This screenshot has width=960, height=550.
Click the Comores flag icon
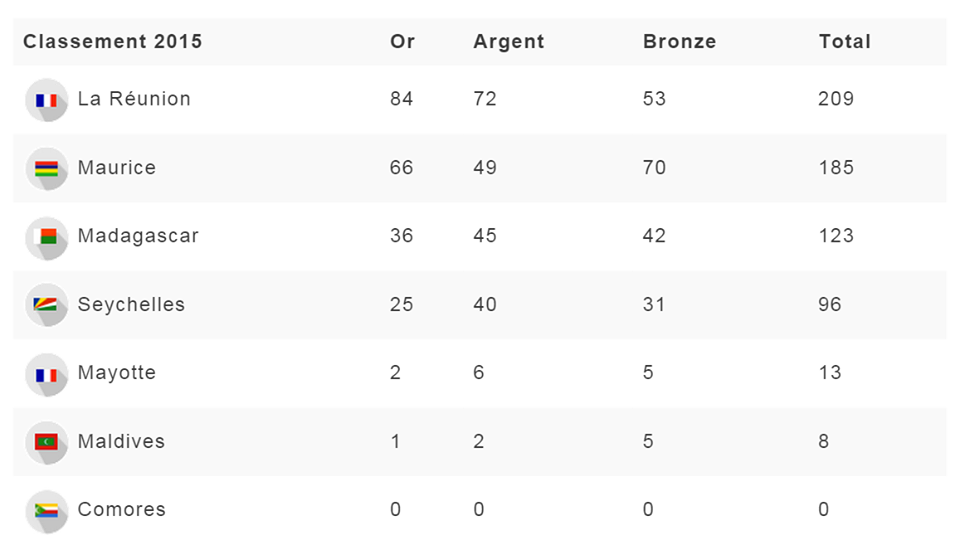pos(46,510)
